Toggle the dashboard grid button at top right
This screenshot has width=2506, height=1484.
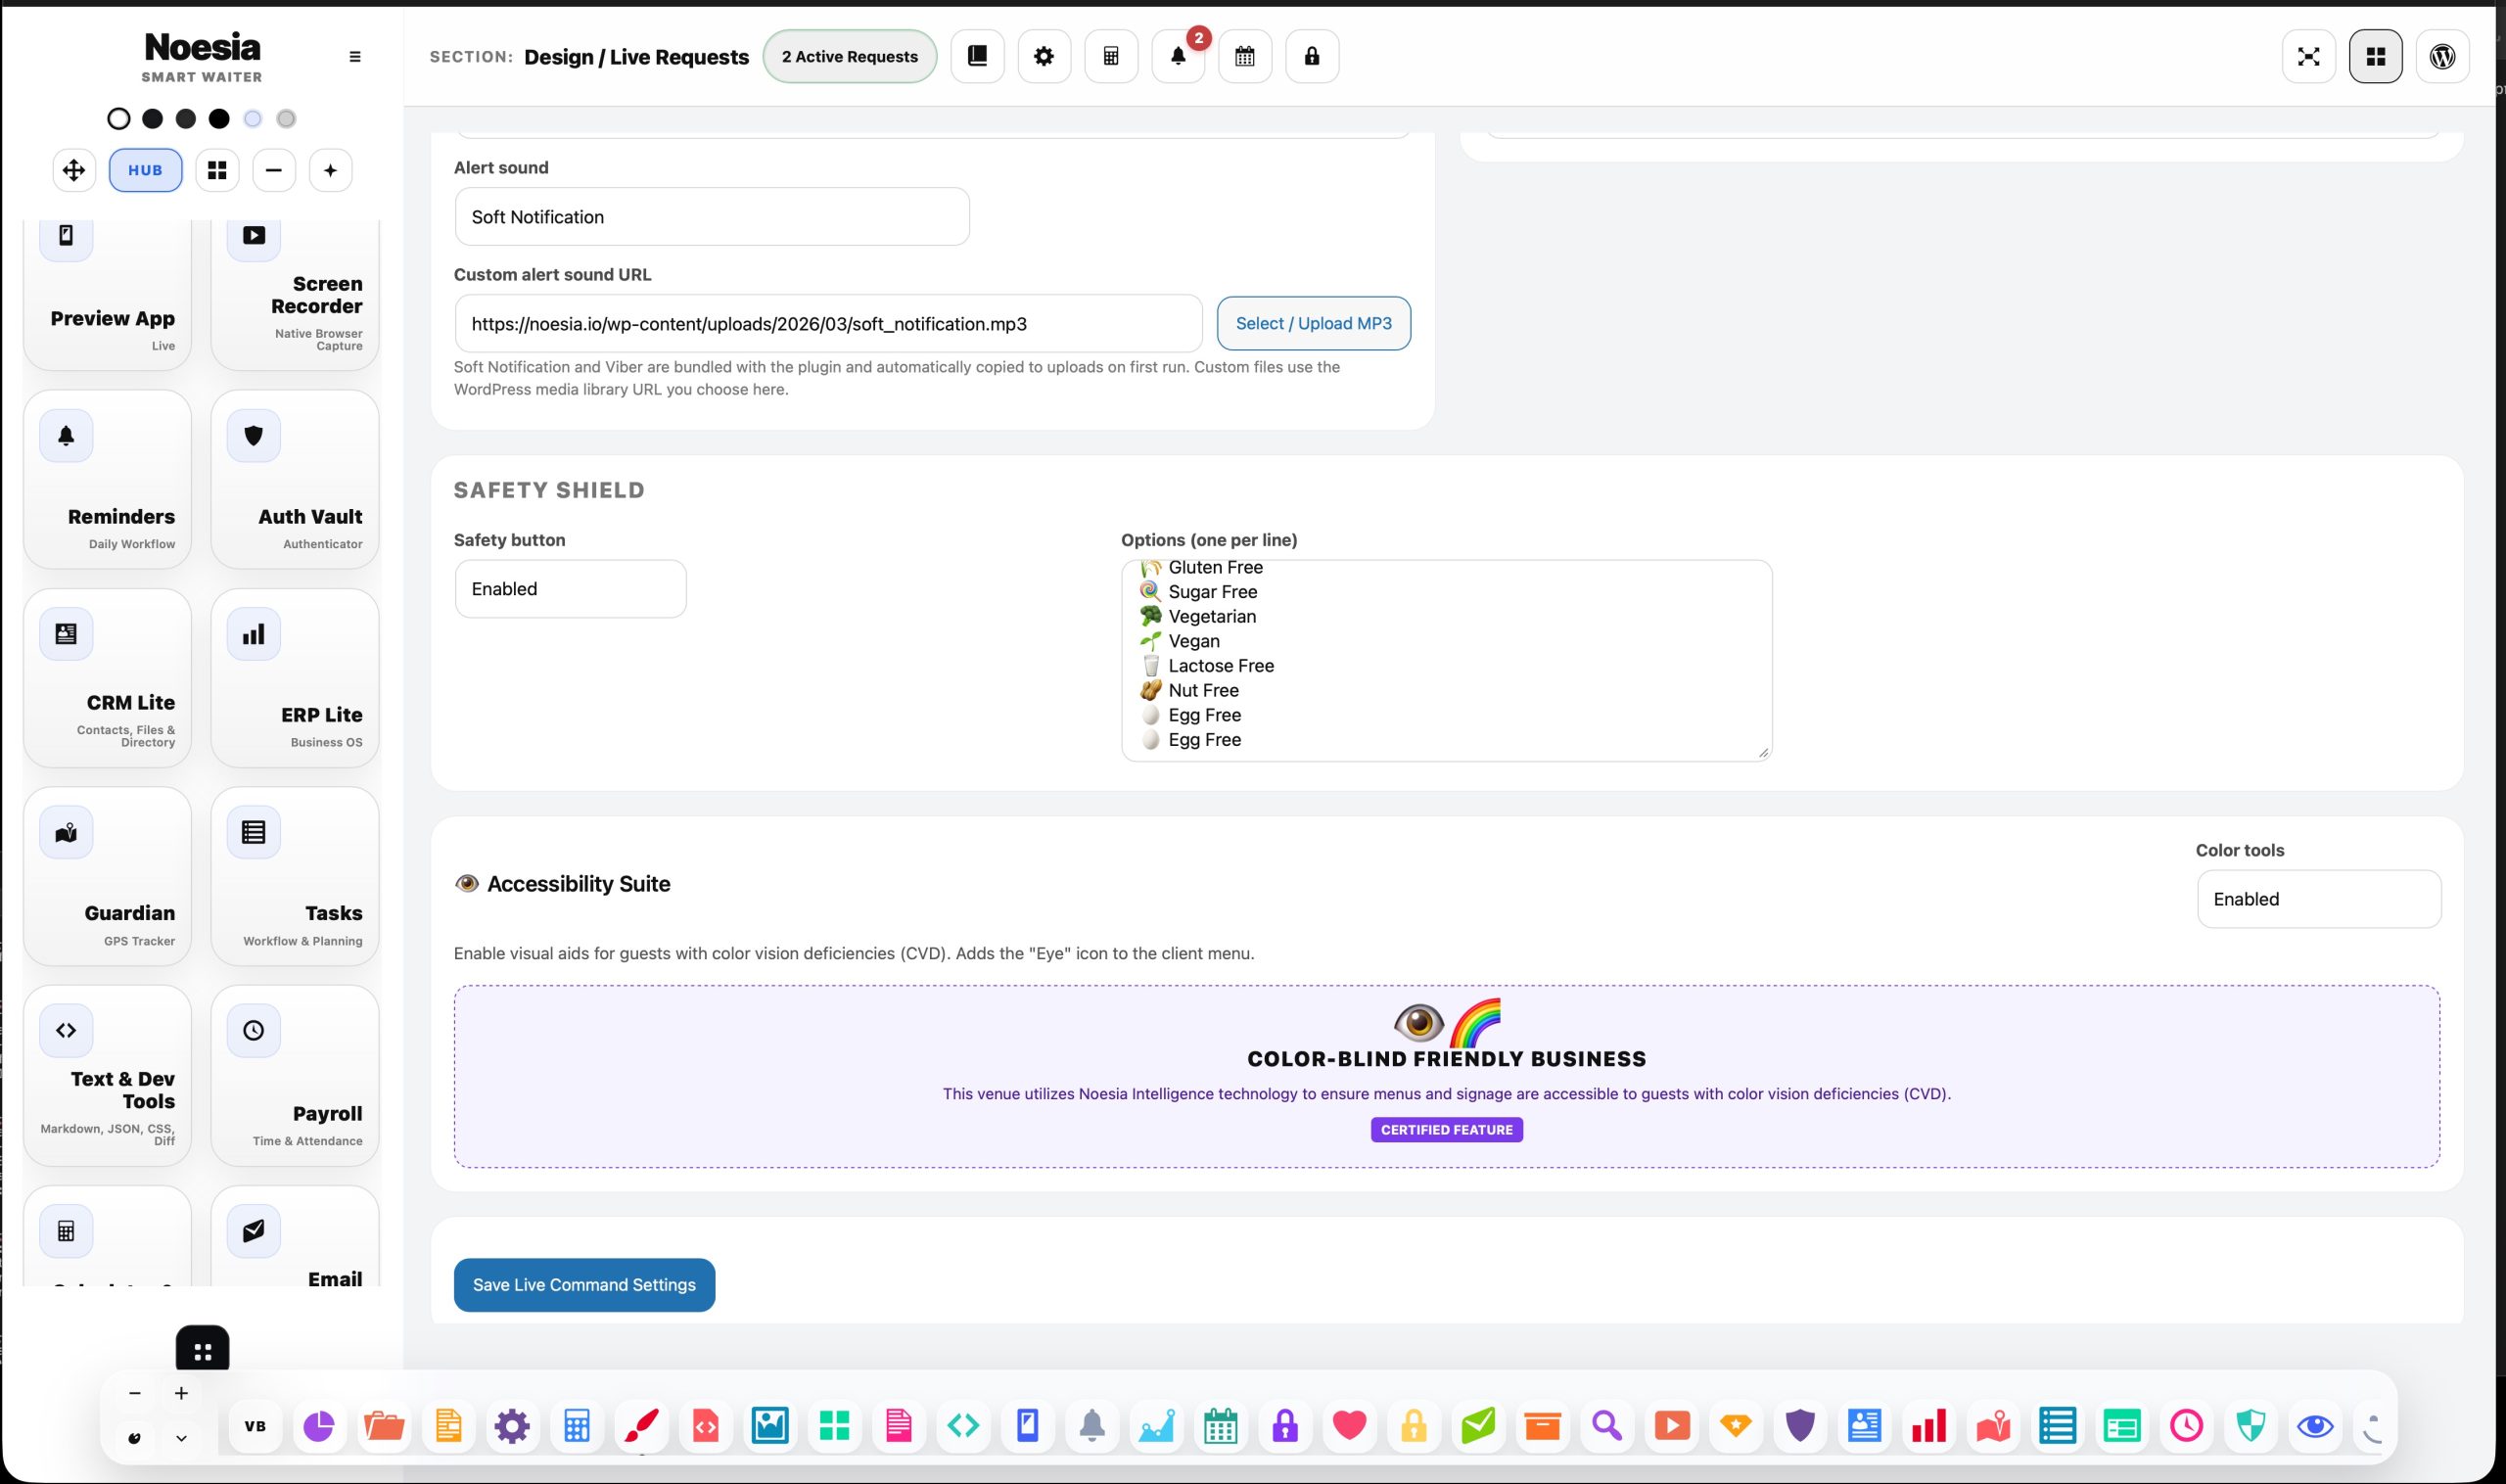pos(2376,56)
